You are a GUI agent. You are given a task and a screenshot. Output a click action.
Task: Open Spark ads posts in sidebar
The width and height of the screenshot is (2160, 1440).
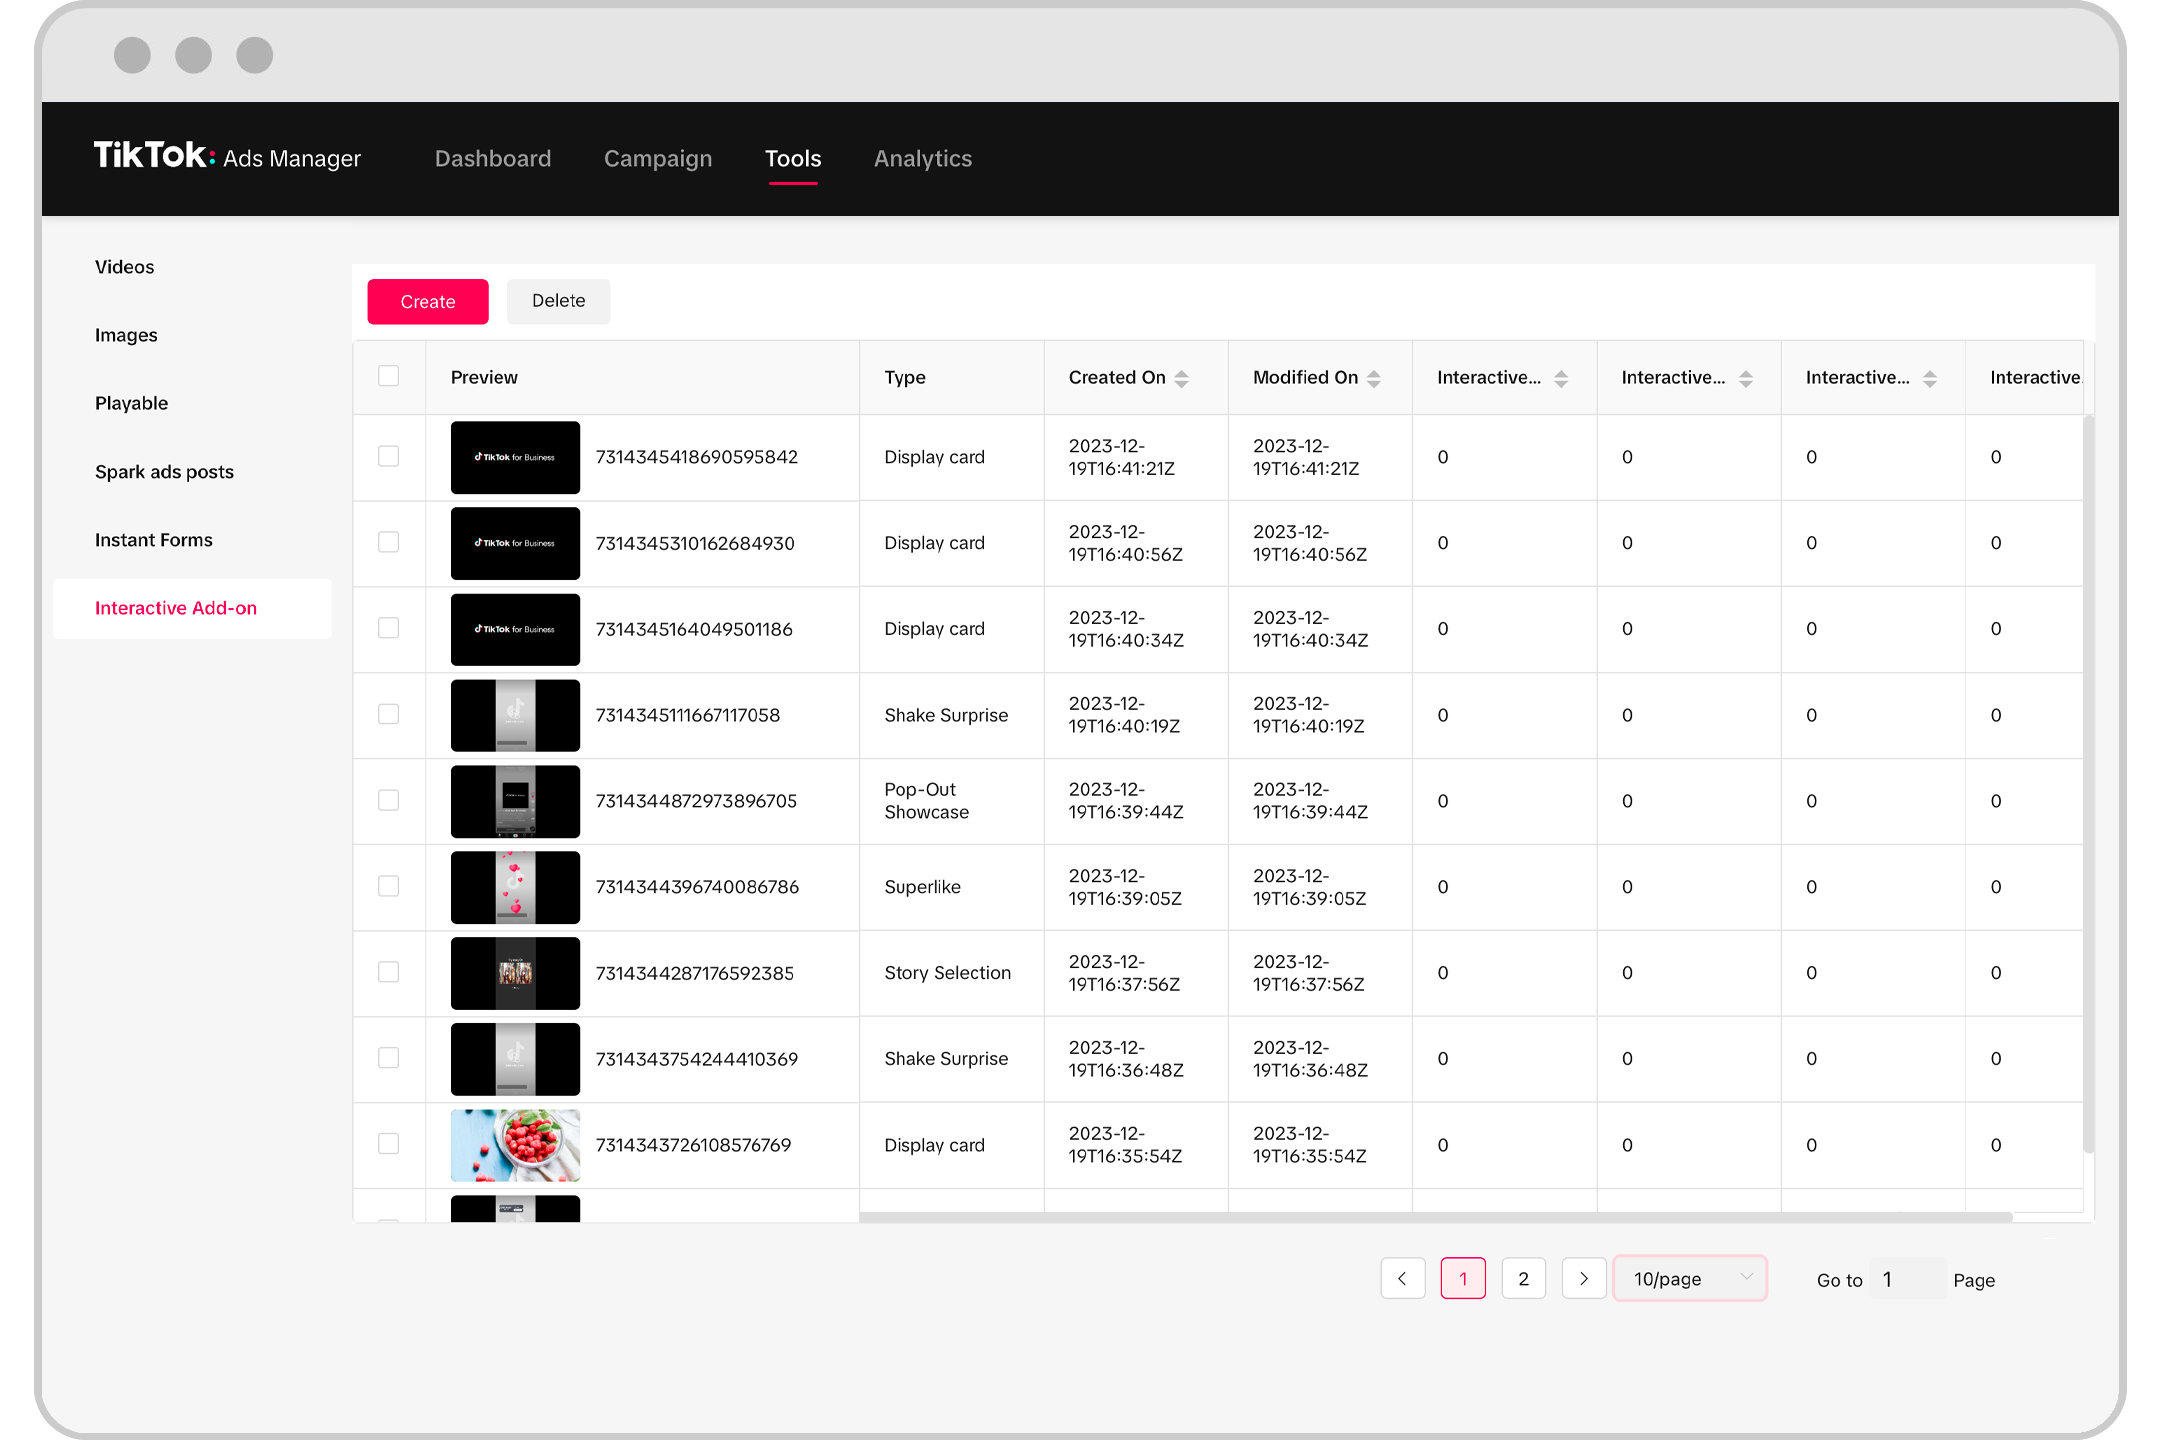click(164, 472)
